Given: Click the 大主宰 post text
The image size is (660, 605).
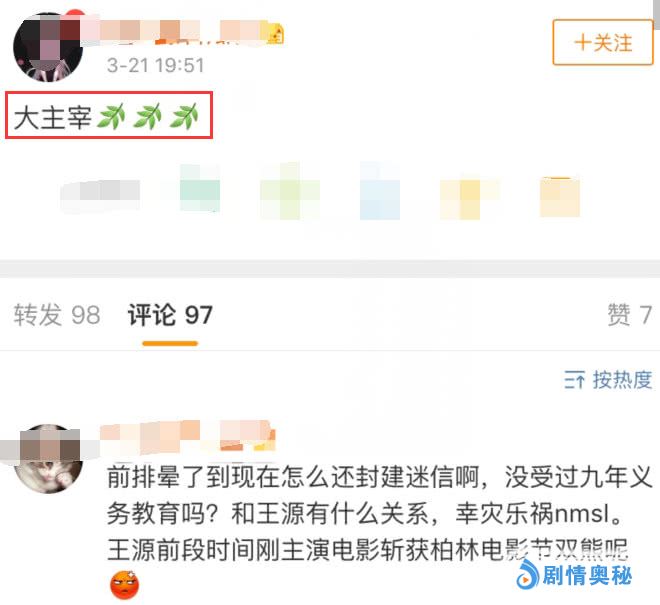Looking at the screenshot, I should point(53,117).
